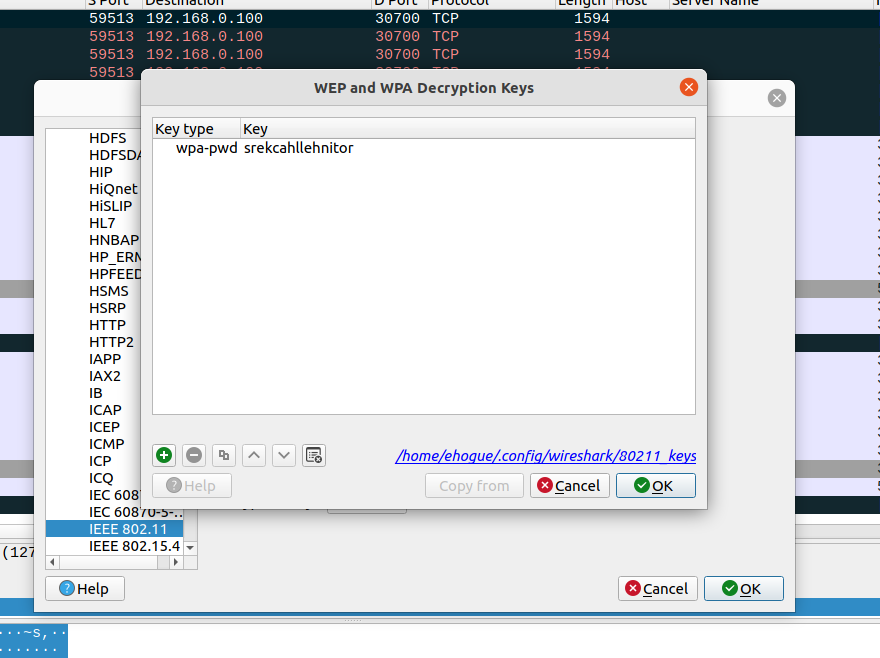Sort by Key column header
The image size is (880, 658).
468,129
